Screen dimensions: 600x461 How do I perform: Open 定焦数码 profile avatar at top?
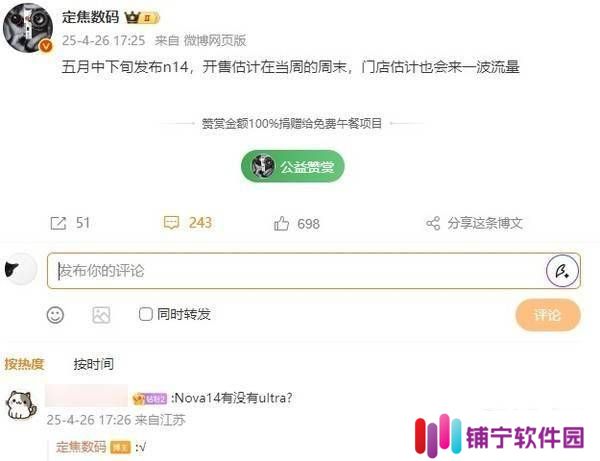(x=28, y=27)
